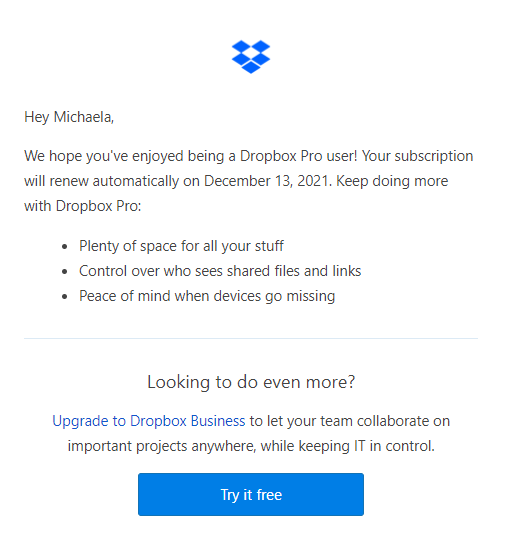Open the Upgrade to Dropbox Business link

pos(149,421)
